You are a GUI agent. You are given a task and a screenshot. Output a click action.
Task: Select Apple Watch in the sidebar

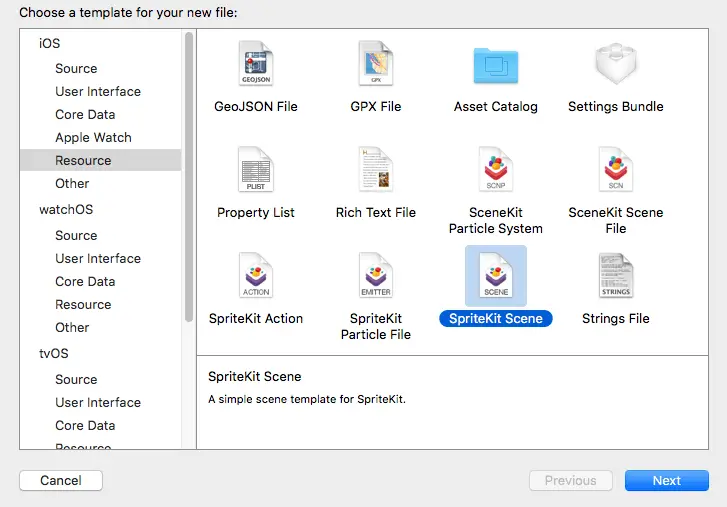click(x=93, y=138)
